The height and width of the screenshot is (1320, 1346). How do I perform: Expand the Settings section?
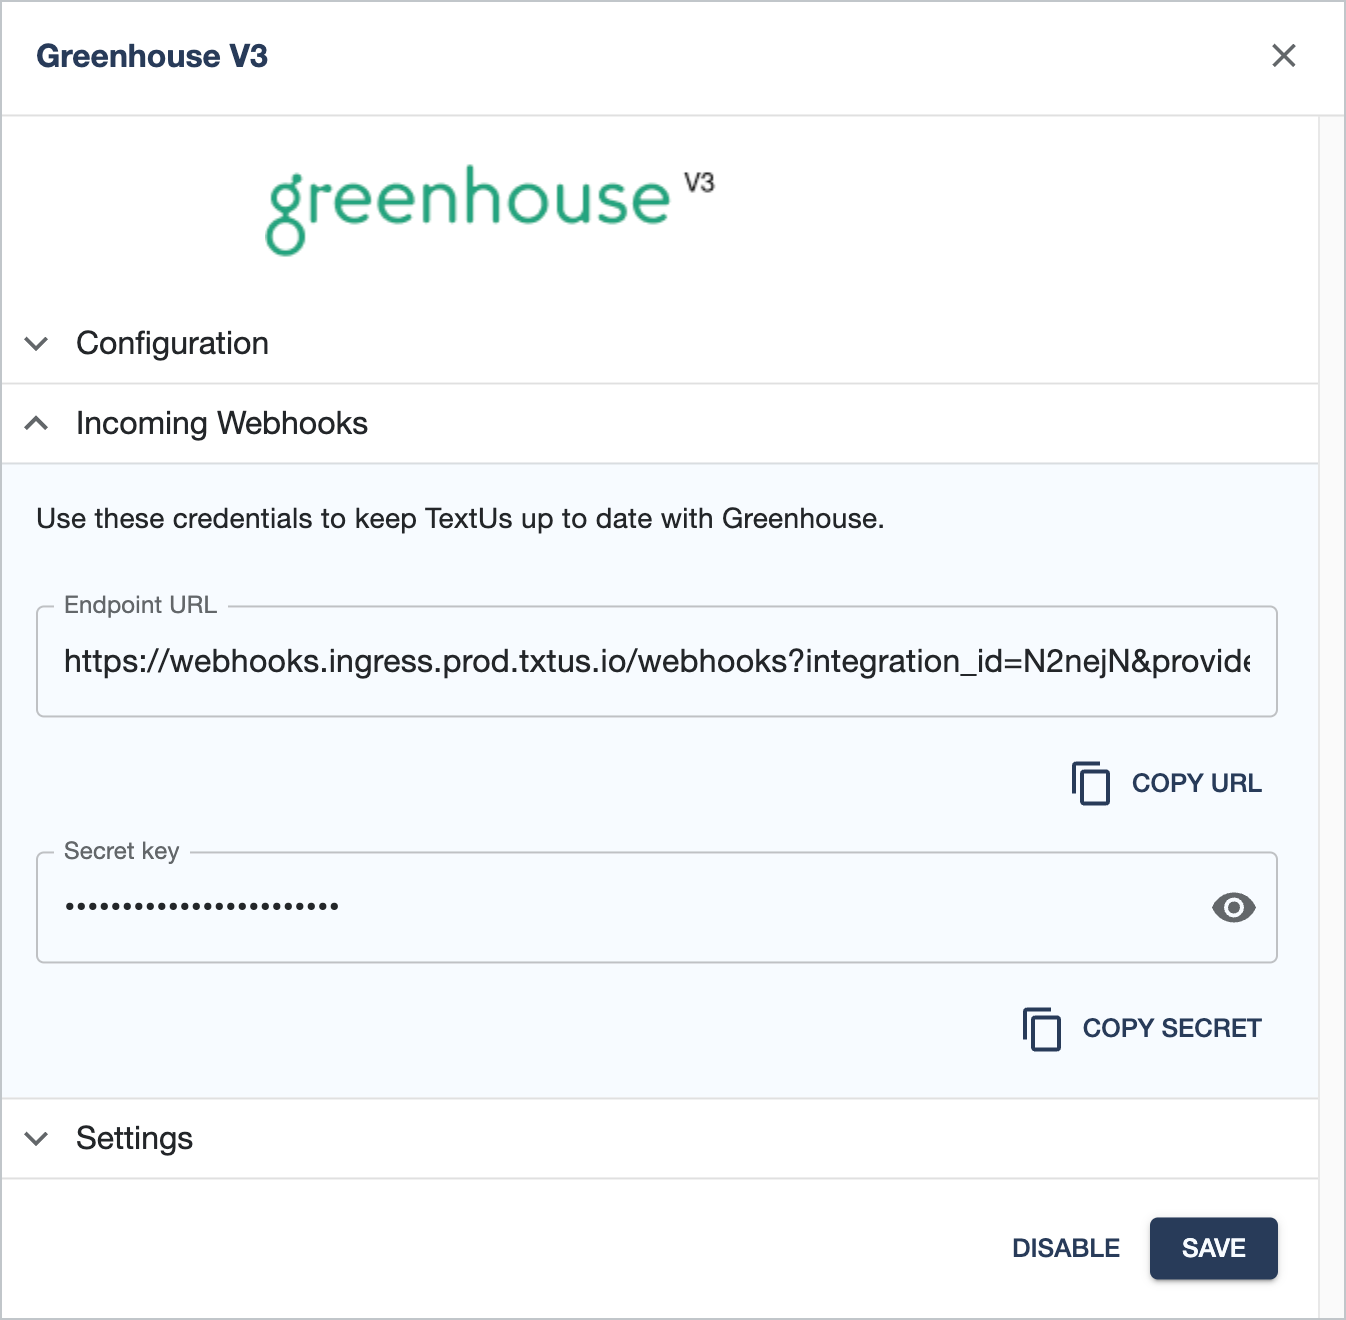click(x=660, y=1138)
